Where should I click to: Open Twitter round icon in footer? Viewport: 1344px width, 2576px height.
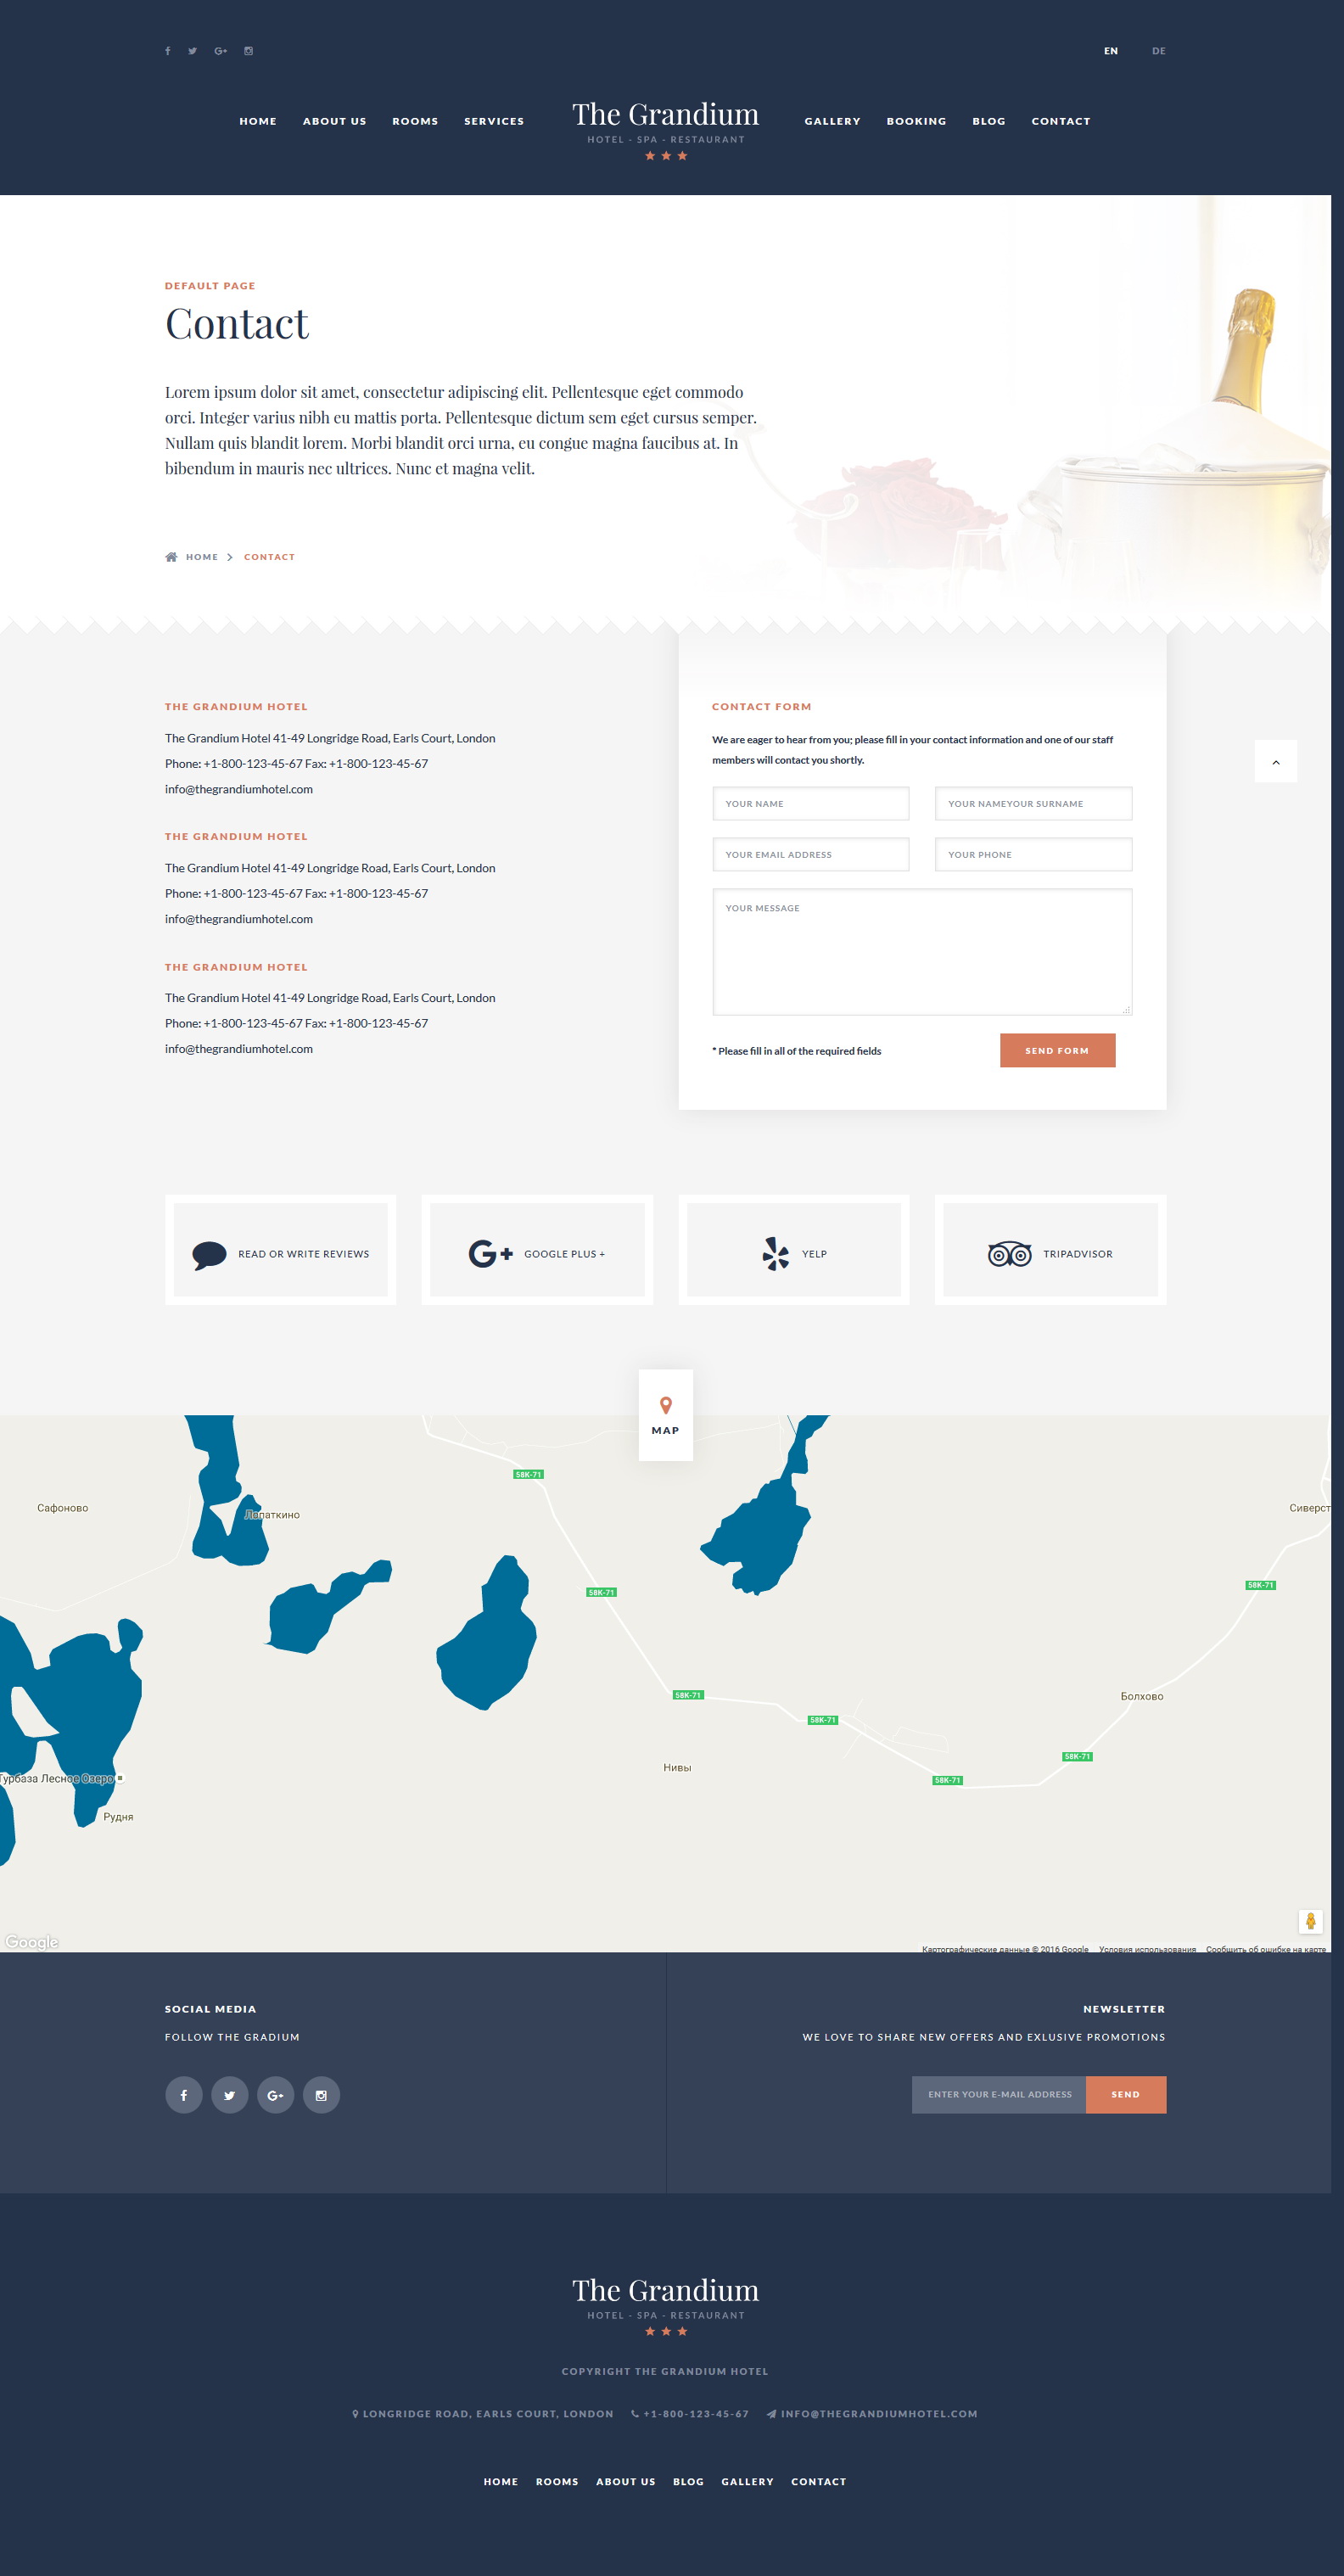[x=230, y=2095]
